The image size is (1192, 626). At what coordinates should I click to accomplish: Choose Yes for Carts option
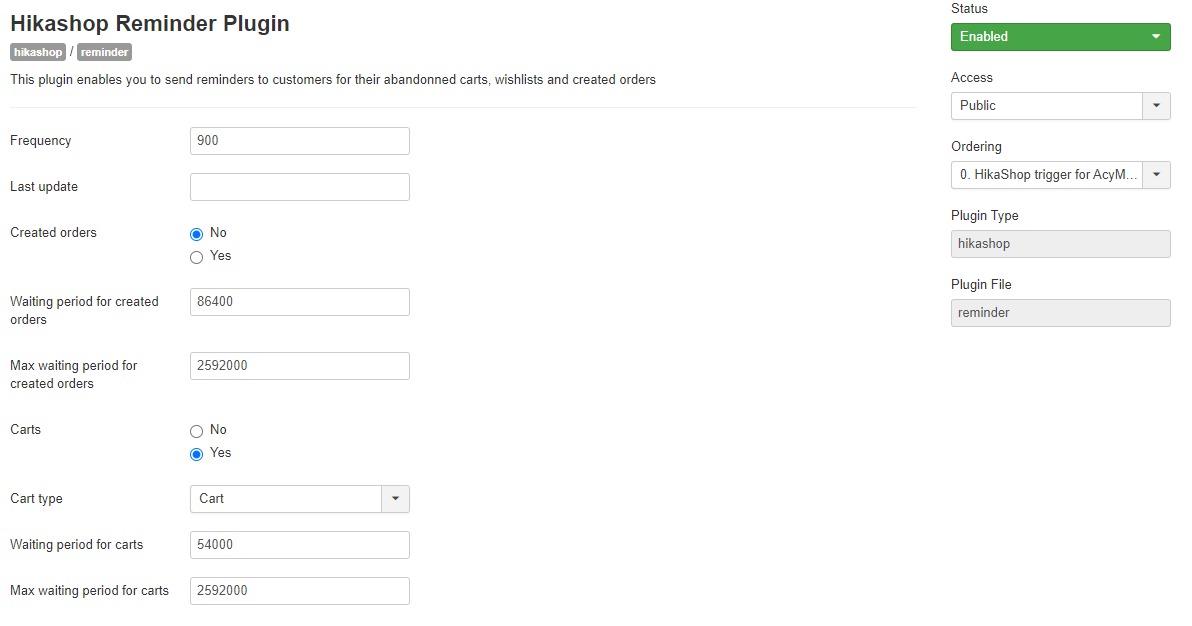click(196, 454)
